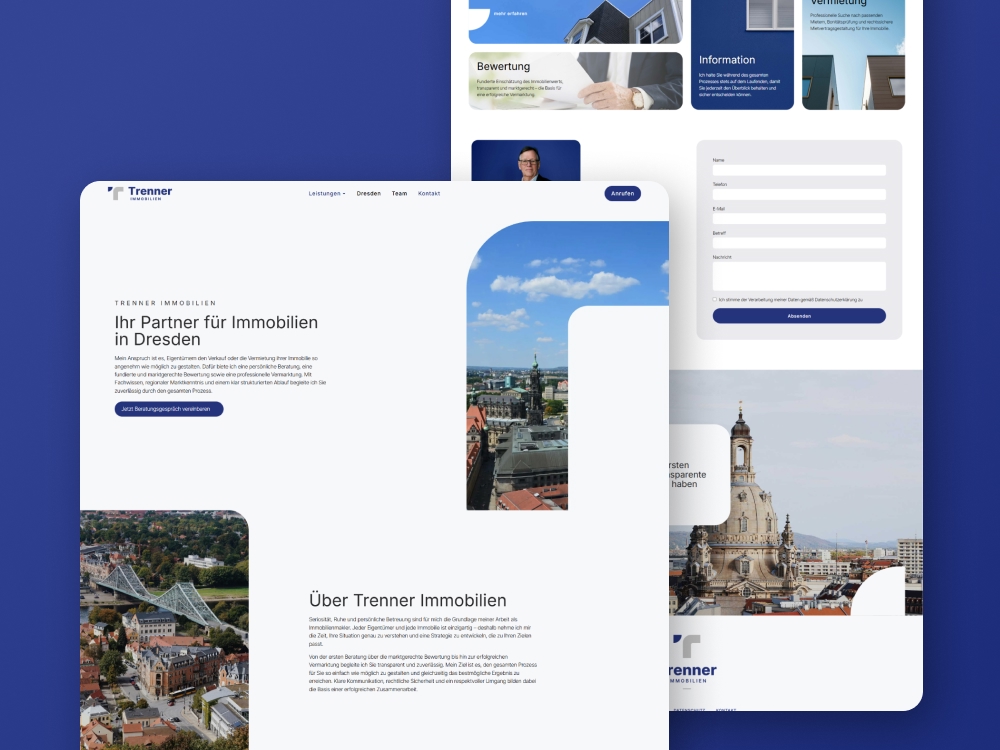Click inside the Nachricht message box
This screenshot has width=1000, height=750.
[x=798, y=274]
